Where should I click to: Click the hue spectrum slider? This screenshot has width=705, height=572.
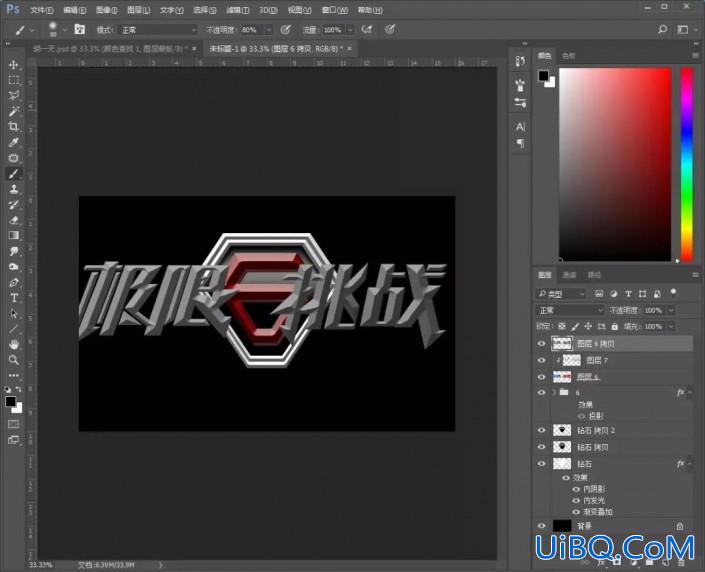[x=687, y=164]
